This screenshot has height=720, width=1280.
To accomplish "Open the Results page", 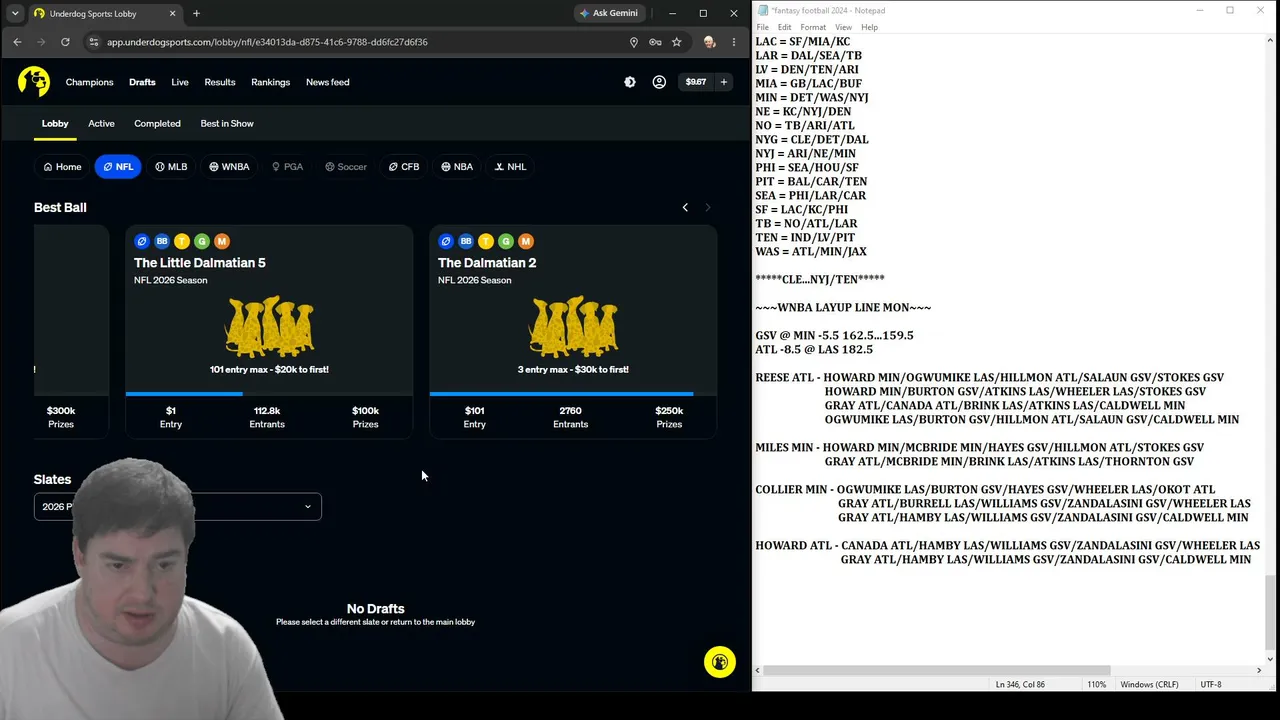I will click(220, 82).
